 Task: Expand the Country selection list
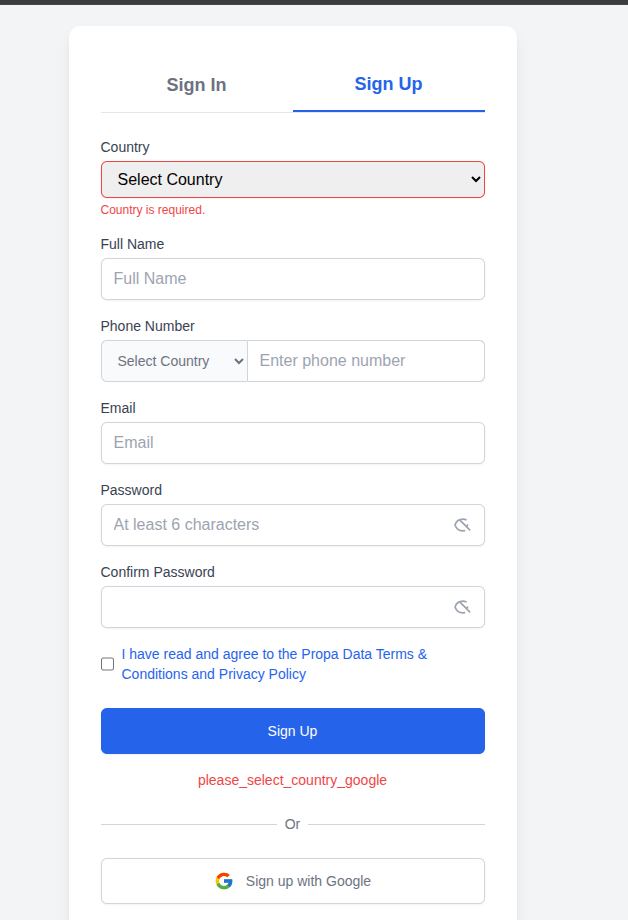(292, 179)
